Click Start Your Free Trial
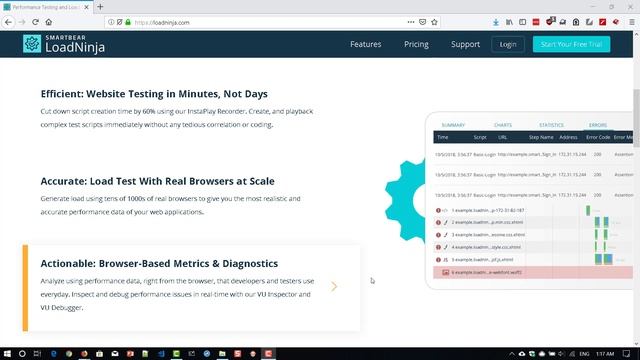This screenshot has width=640, height=360. coord(571,44)
